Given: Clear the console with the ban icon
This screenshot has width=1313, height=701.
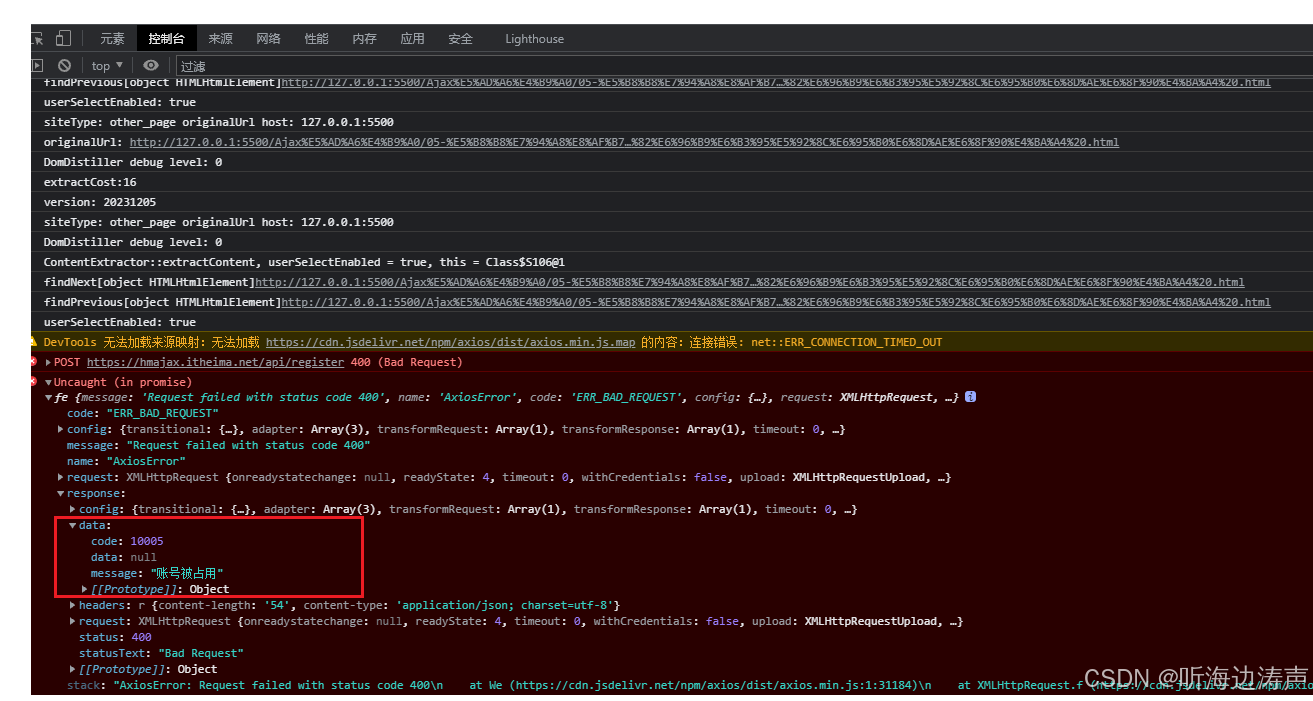Looking at the screenshot, I should pos(64,65).
